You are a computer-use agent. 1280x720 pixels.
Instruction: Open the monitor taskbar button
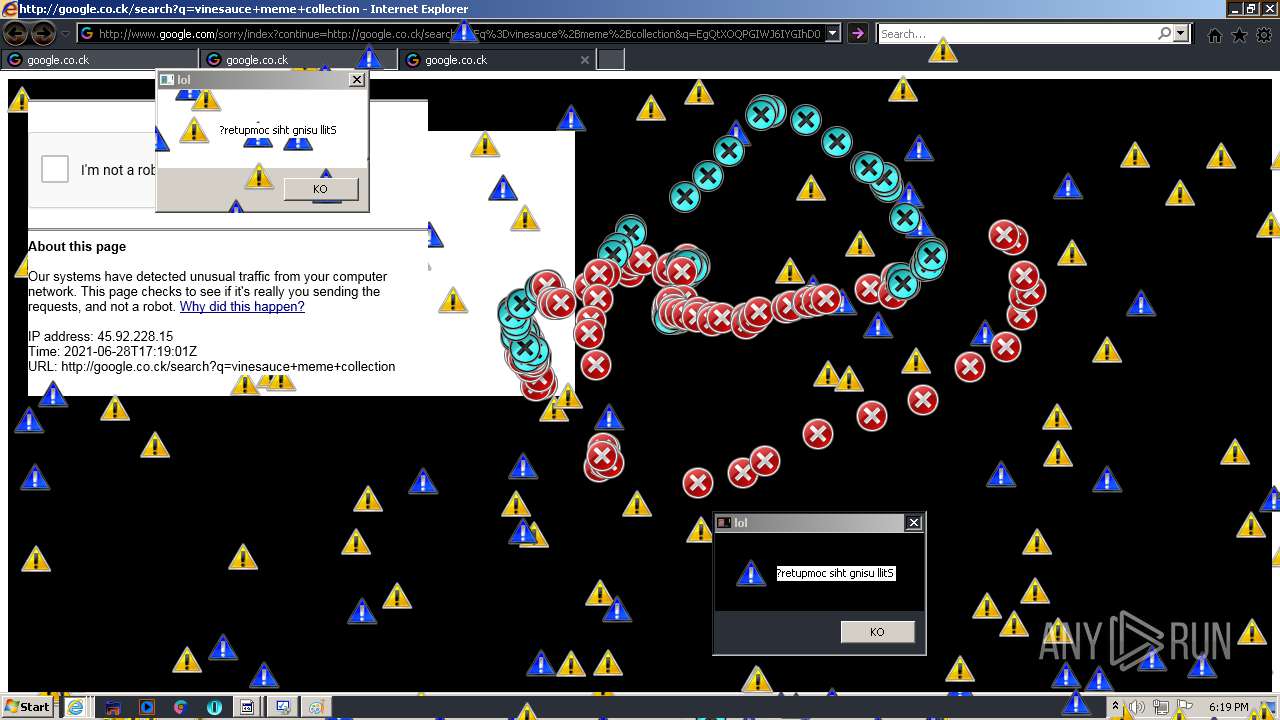click(283, 707)
